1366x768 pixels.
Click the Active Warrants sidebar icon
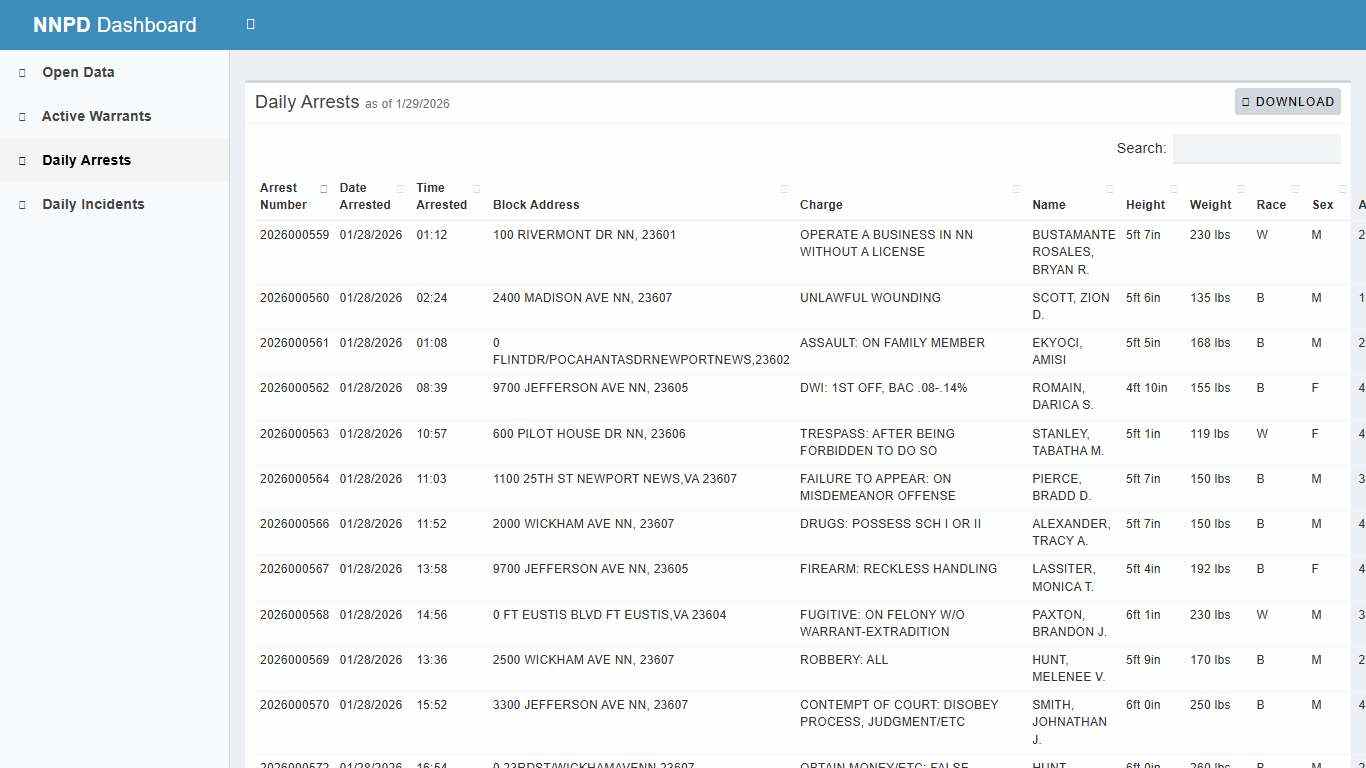click(22, 116)
